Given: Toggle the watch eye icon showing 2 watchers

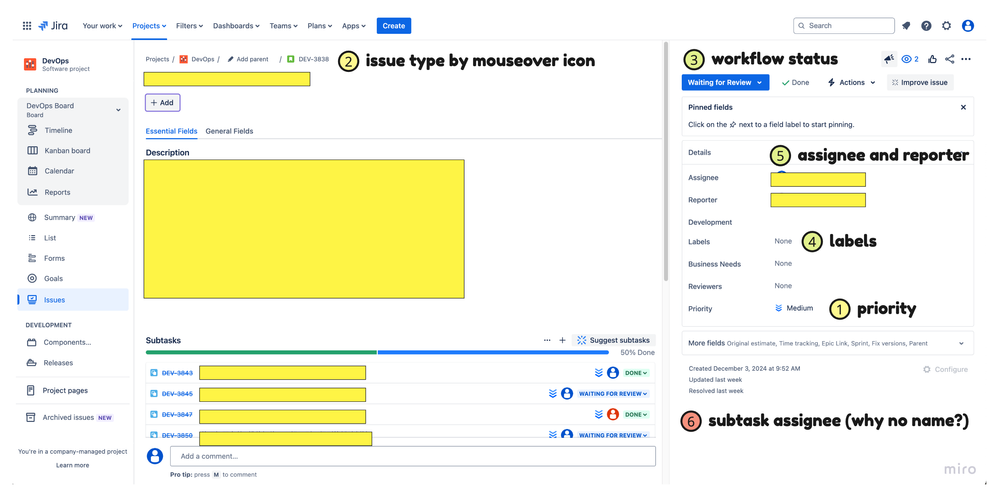Looking at the screenshot, I should (x=910, y=59).
